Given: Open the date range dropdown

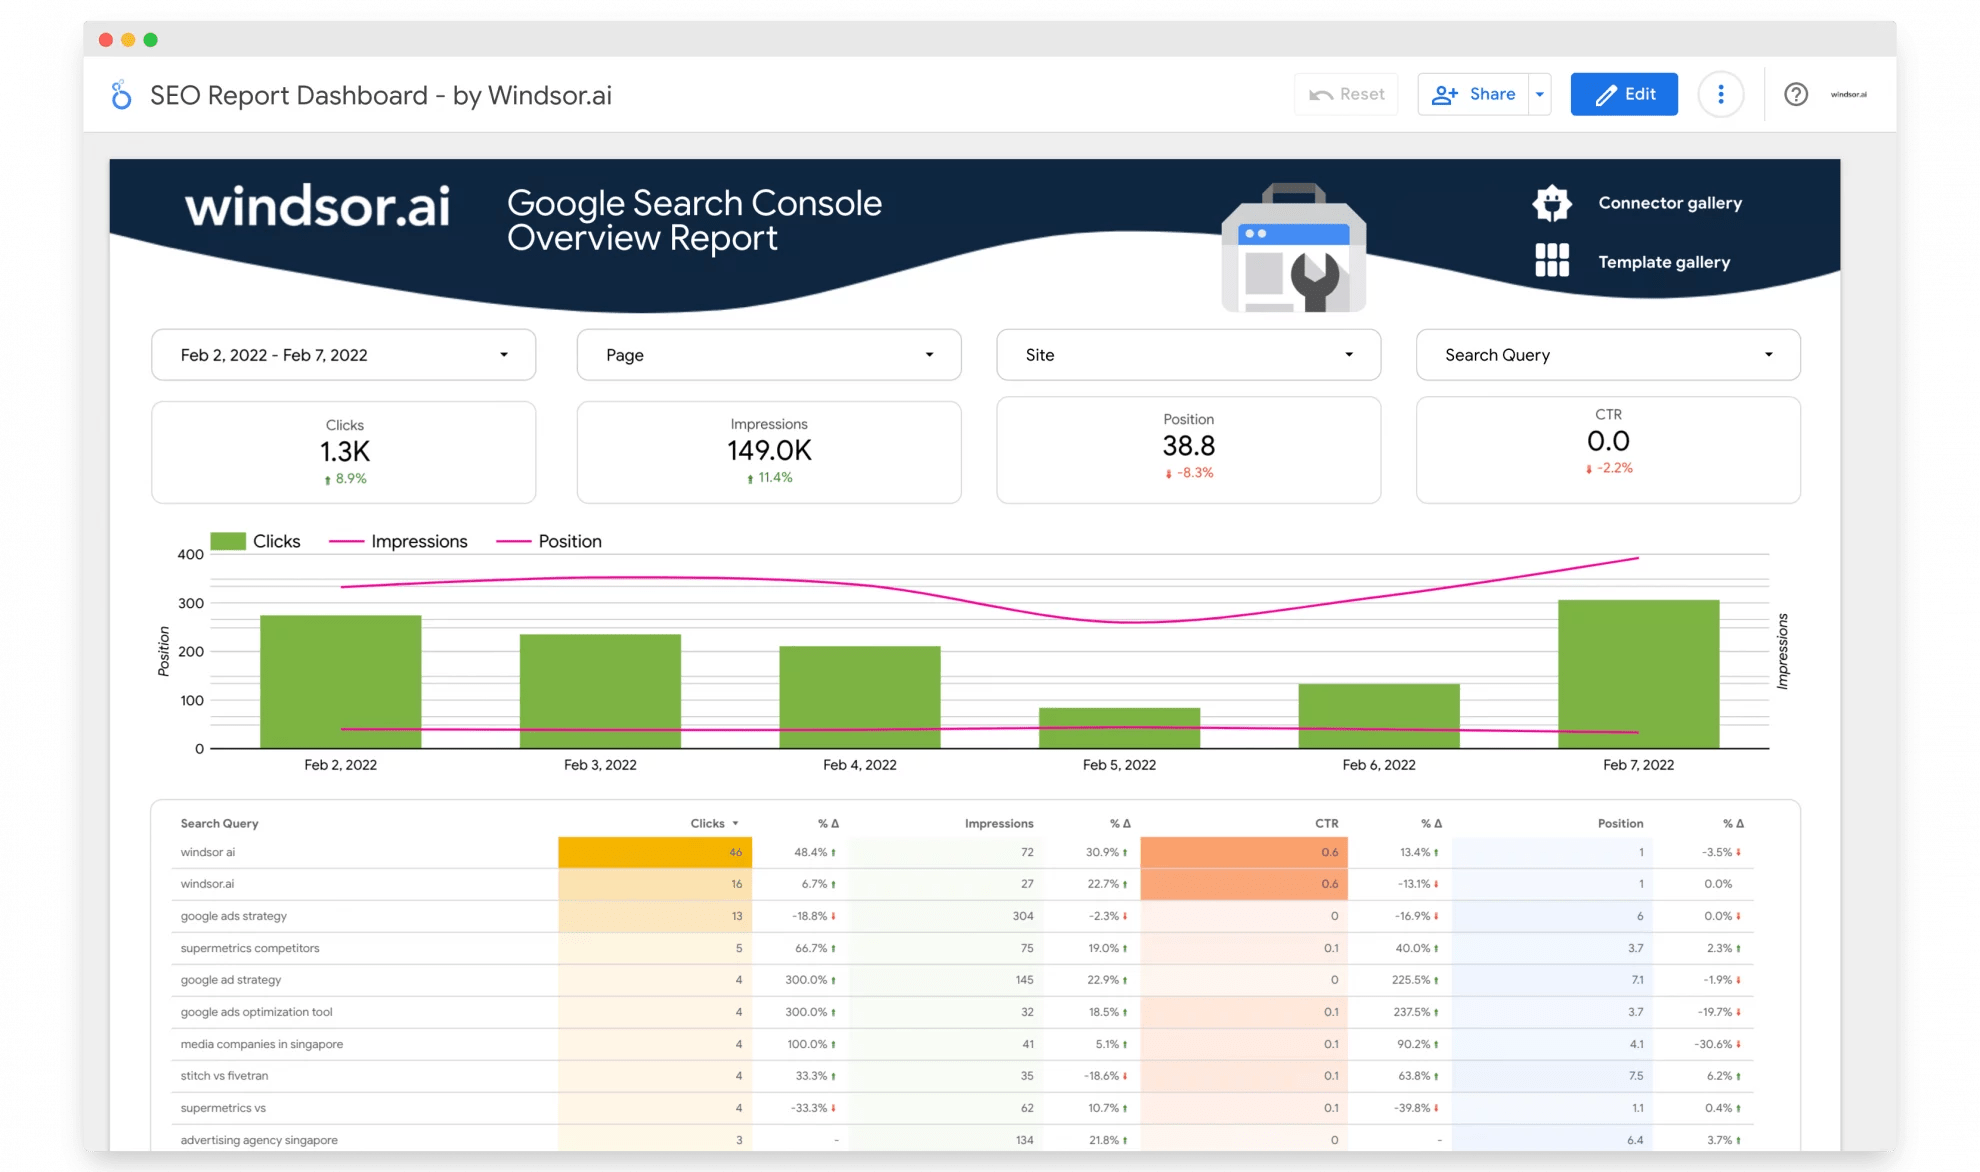Looking at the screenshot, I should coord(343,355).
